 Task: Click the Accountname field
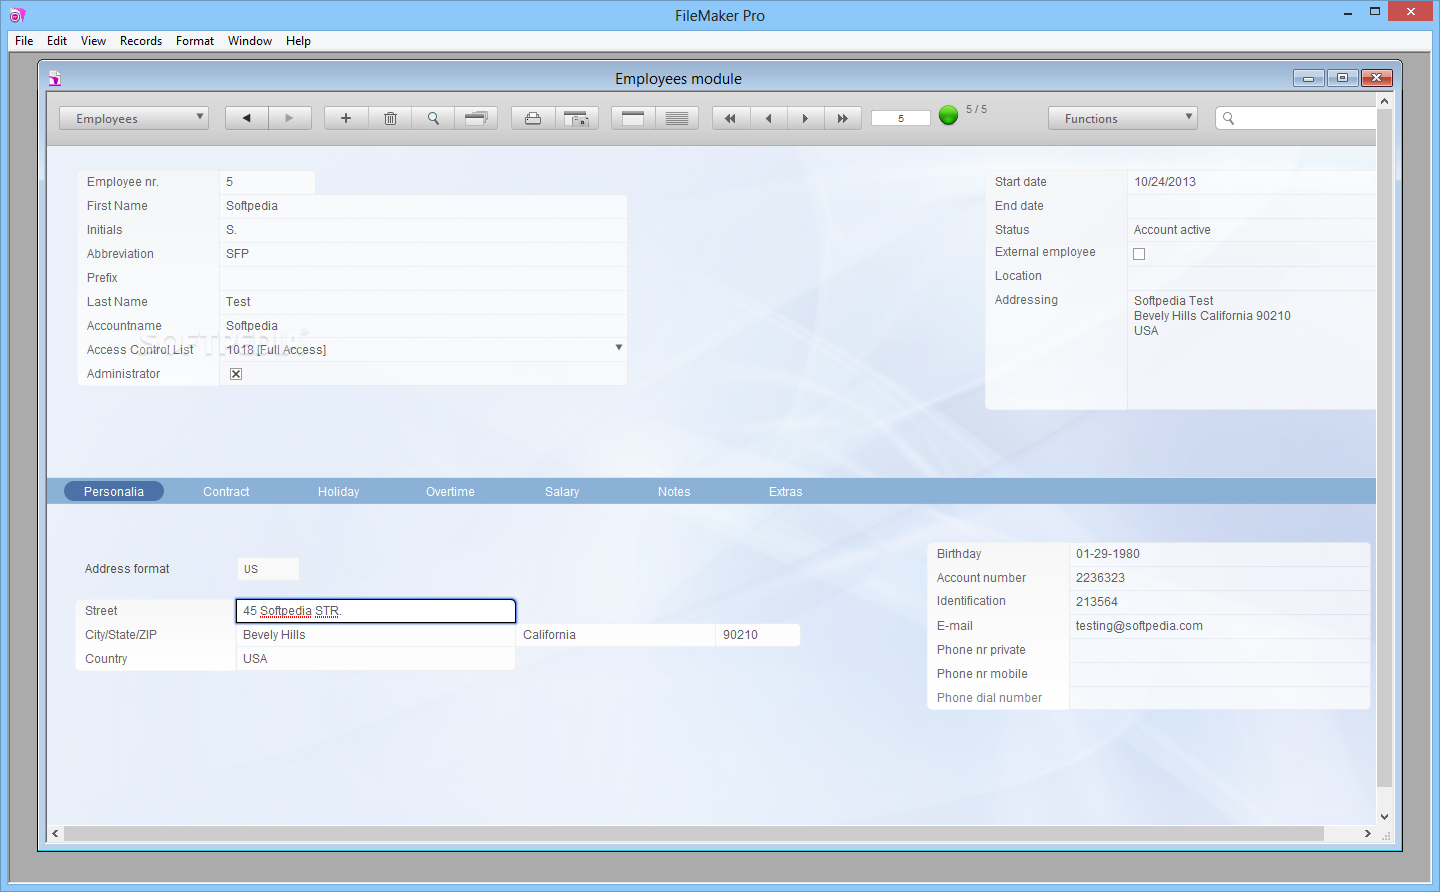[423, 326]
